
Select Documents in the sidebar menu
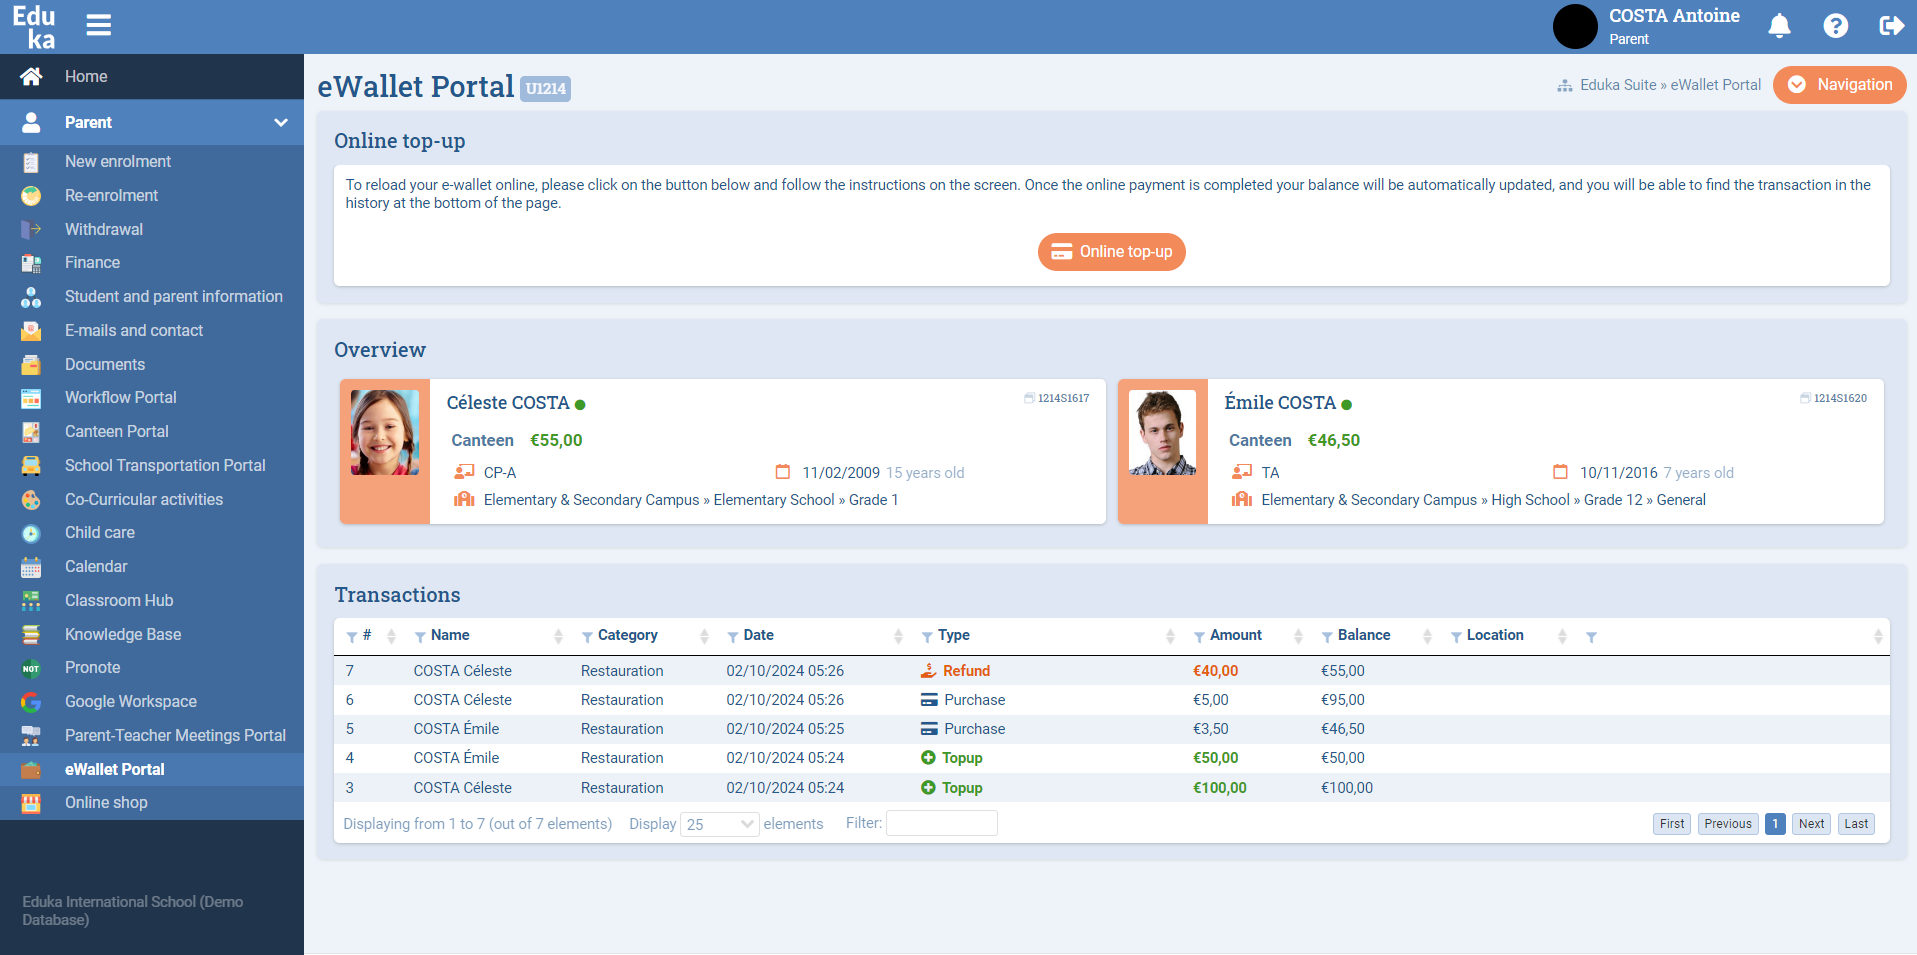pyautogui.click(x=31, y=364)
